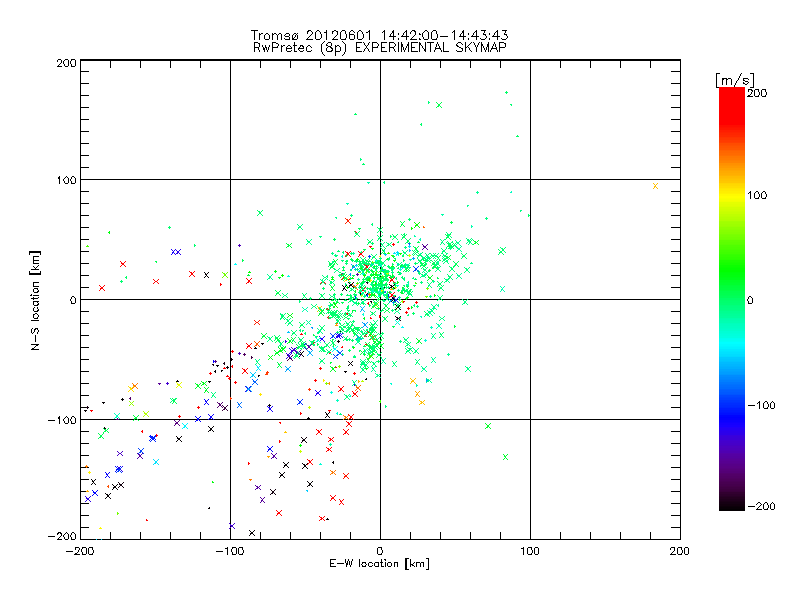Screen dimensions: 800x600
Task: Select the '0' tick label on the N-S axis
Action: pyautogui.click(x=72, y=300)
